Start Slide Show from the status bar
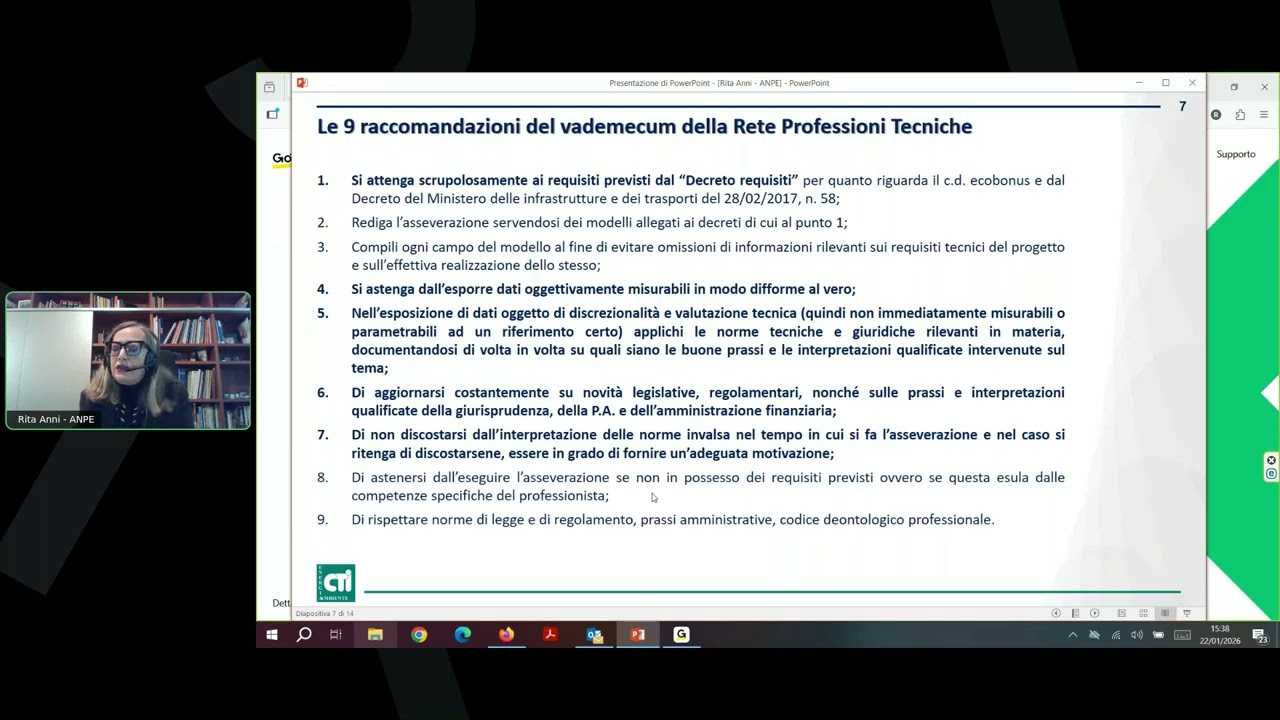 [1187, 613]
